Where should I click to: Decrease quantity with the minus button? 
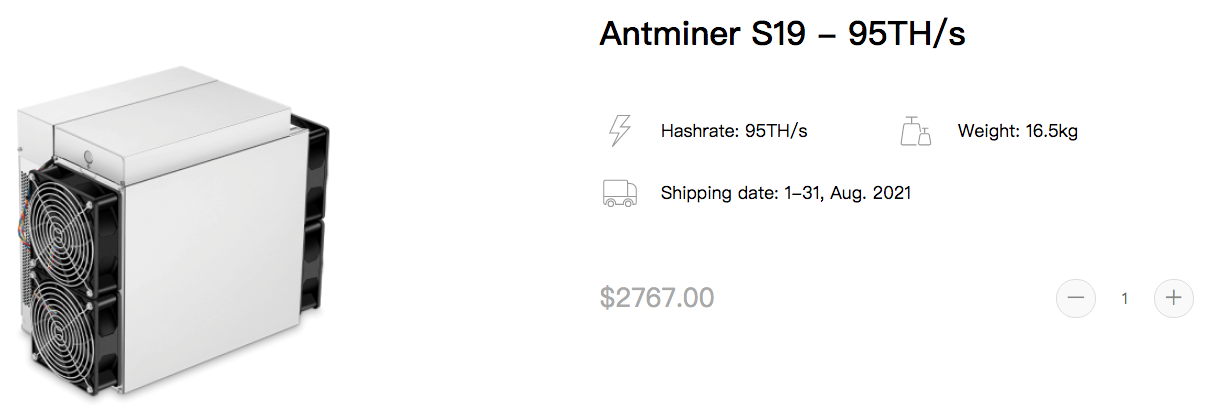click(1076, 298)
